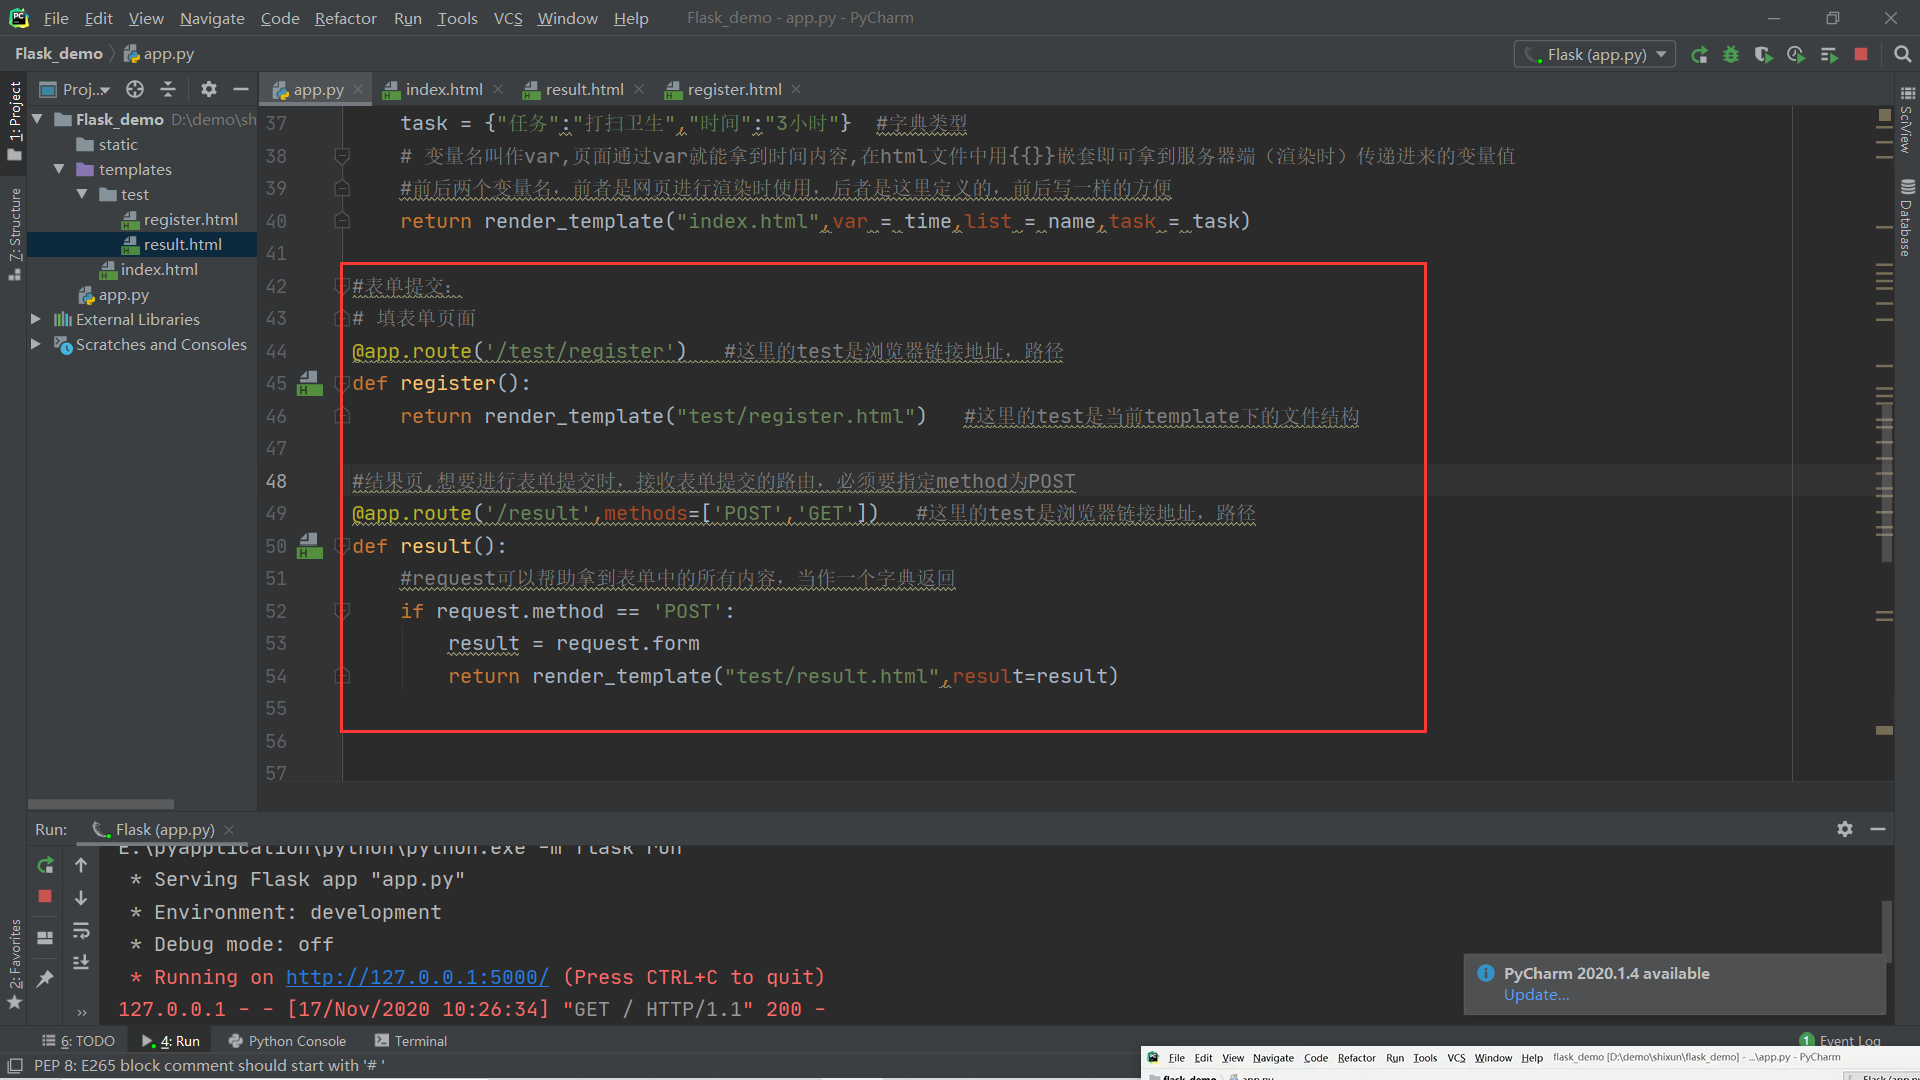
Task: Click Scroll to End icon in console
Action: point(81,962)
